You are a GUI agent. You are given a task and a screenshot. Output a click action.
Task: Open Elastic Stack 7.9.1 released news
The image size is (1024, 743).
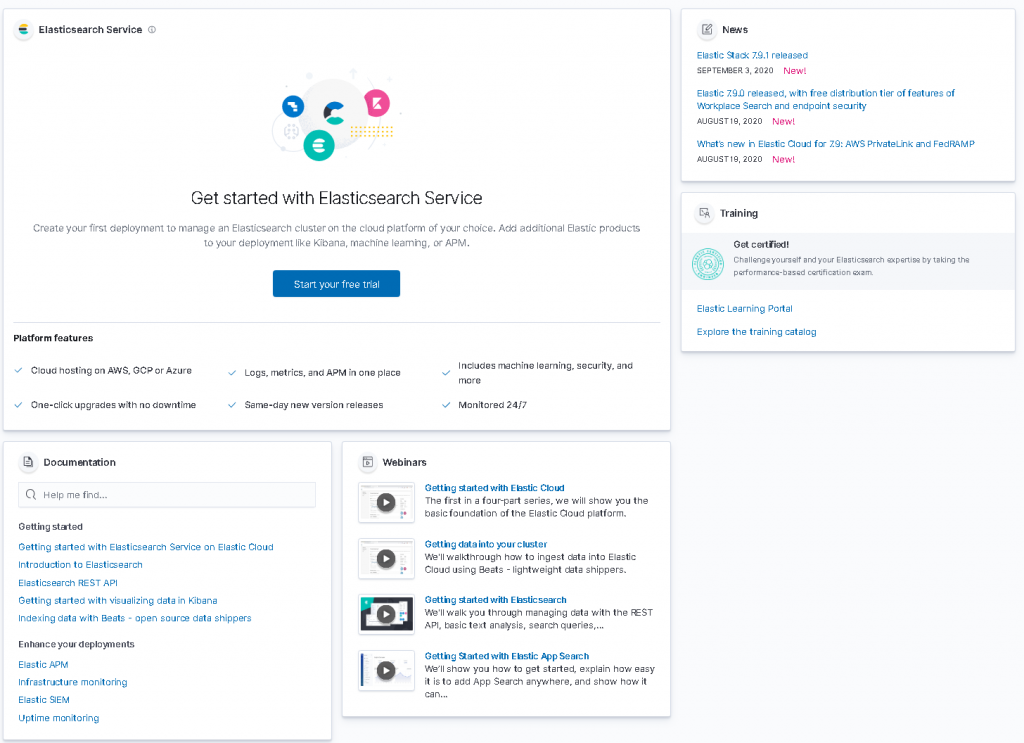pos(752,55)
